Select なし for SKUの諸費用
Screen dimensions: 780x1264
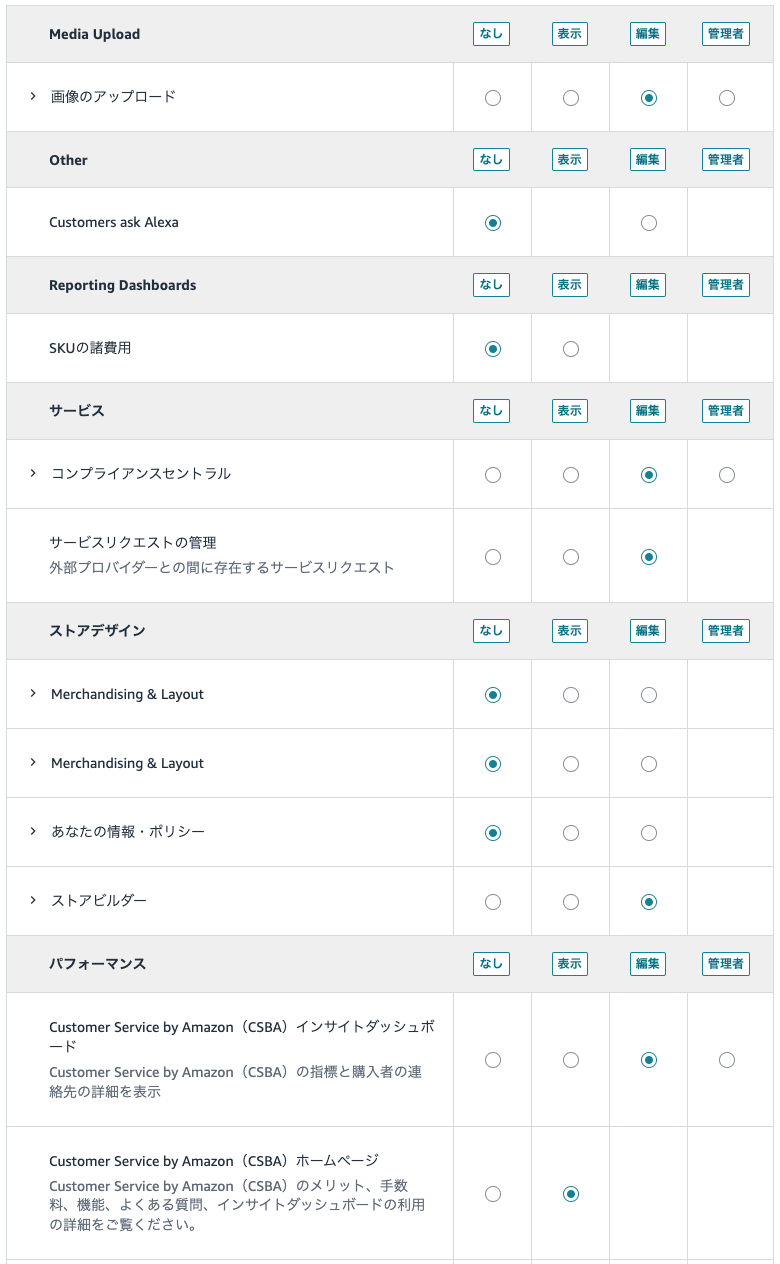point(492,349)
